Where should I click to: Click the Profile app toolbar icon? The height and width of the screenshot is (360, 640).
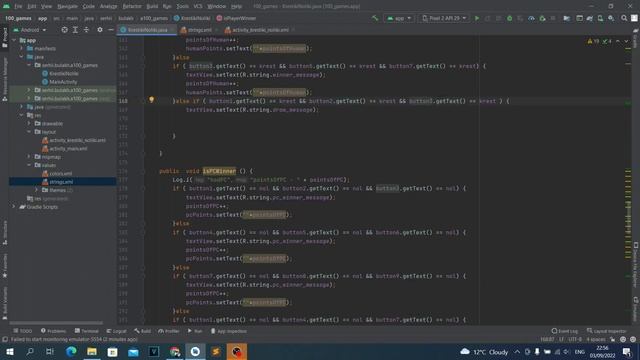pos(531,18)
